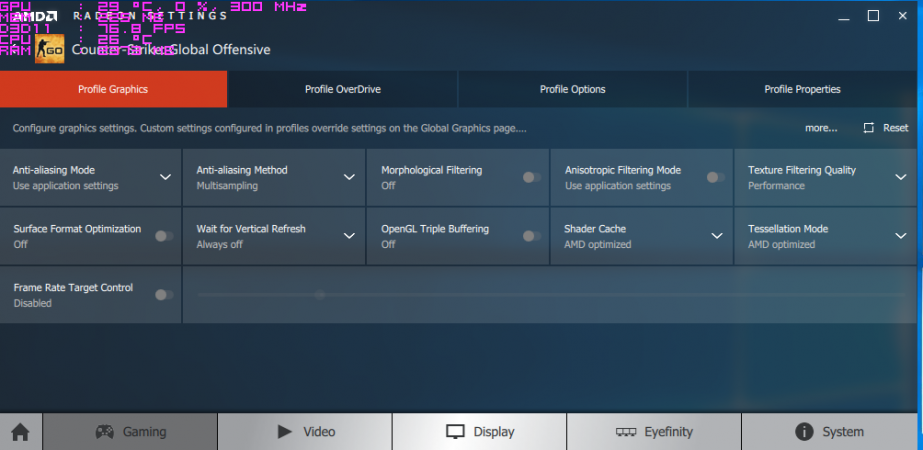923x450 pixels.
Task: Close the Radeon Settings window
Action: tap(902, 16)
